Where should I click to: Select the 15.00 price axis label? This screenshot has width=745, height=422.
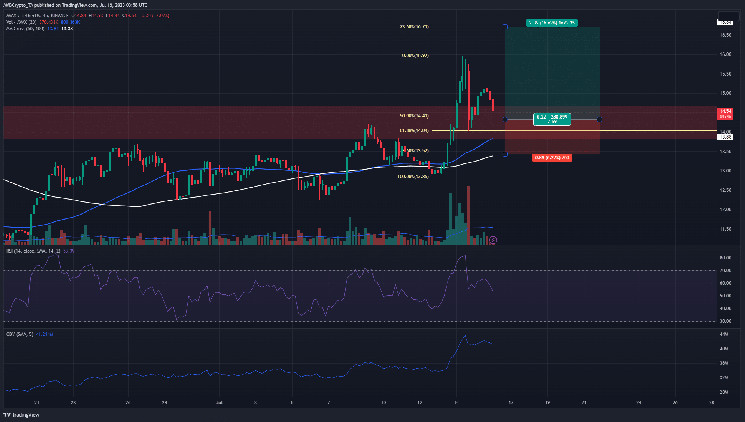[x=725, y=93]
